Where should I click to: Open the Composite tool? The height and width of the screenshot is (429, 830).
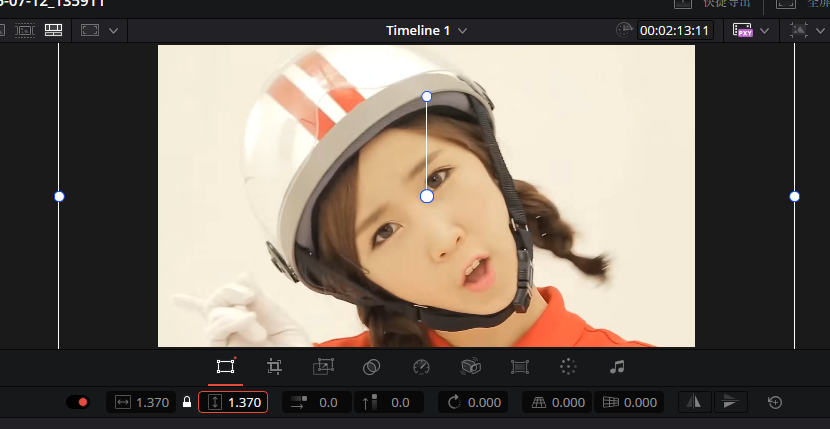coord(371,367)
